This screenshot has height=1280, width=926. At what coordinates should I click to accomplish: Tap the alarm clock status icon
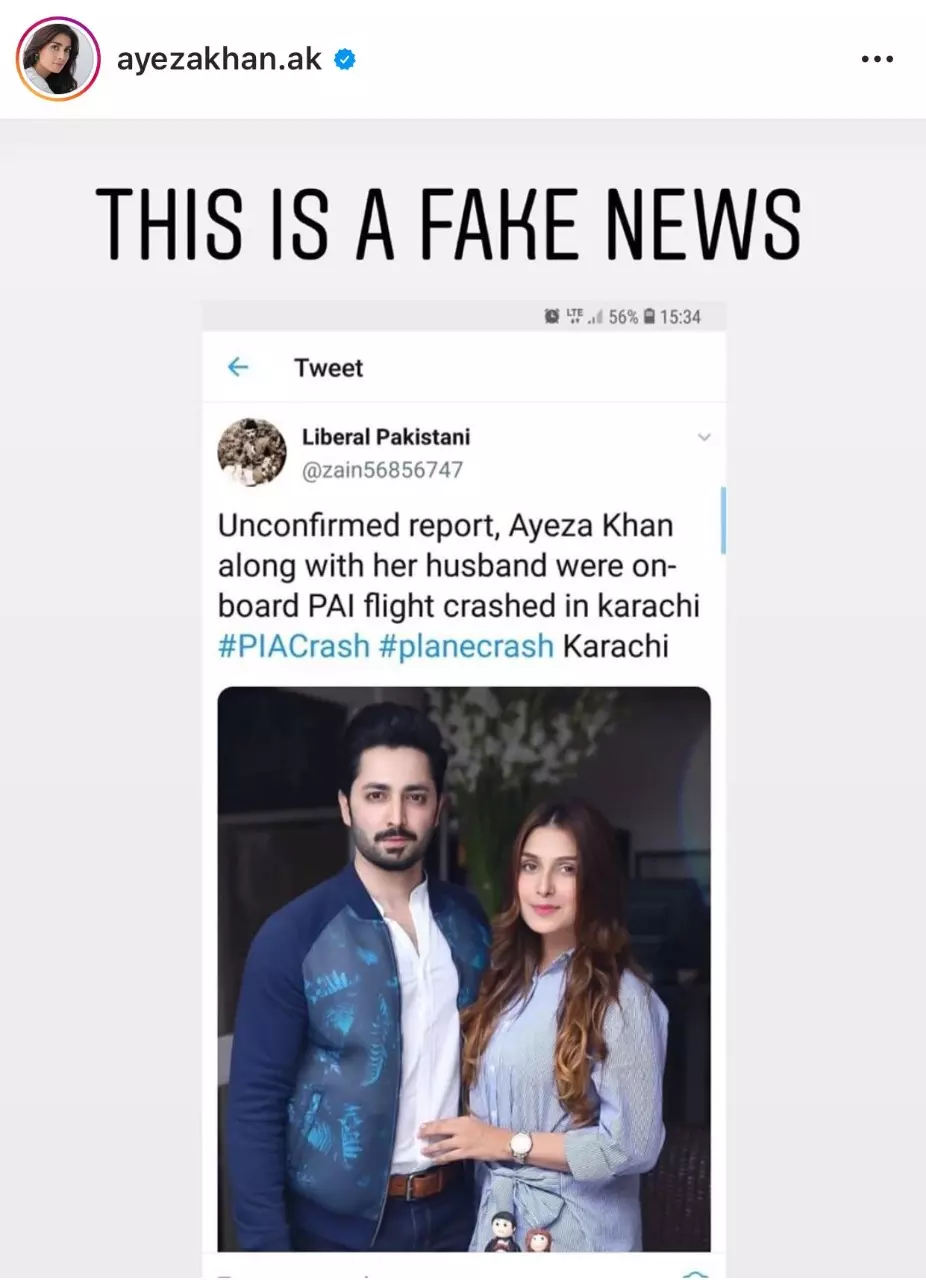pyautogui.click(x=552, y=317)
